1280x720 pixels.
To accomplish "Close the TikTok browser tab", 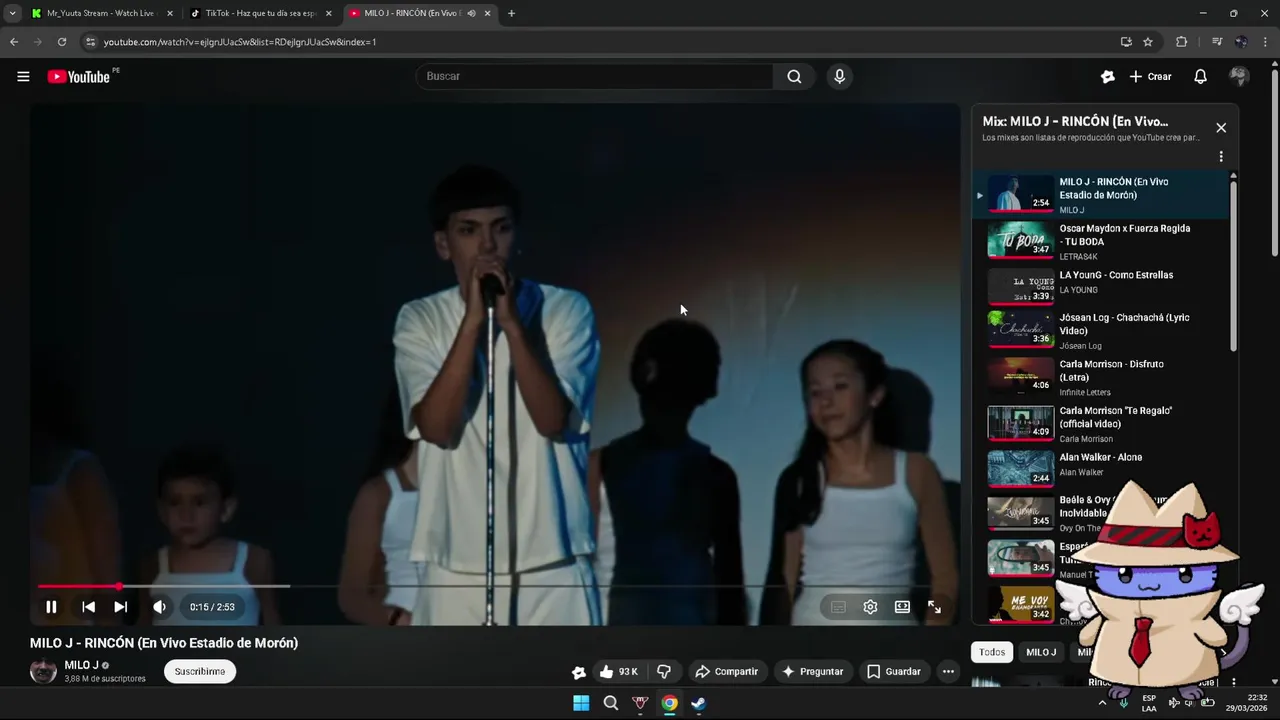I will (x=328, y=13).
